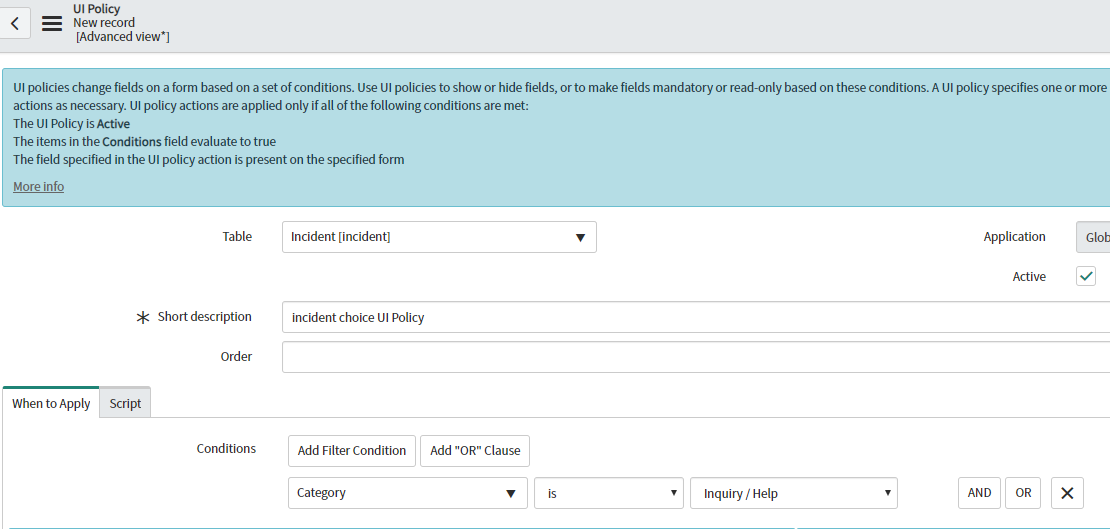This screenshot has width=1110, height=529.
Task: Switch to the Script tab
Action: pos(125,404)
